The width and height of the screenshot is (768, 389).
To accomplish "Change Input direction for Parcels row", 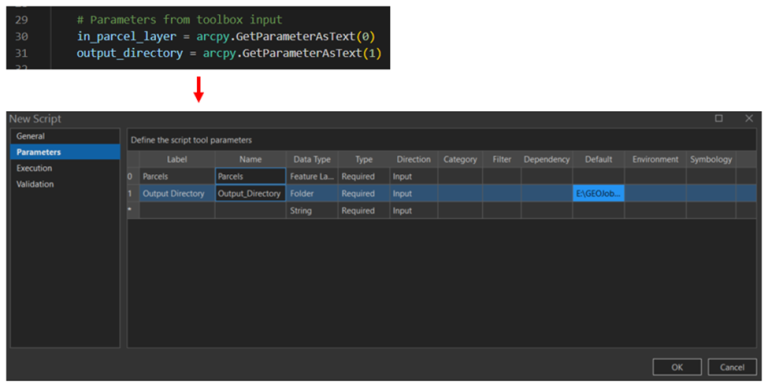I will click(x=414, y=176).
